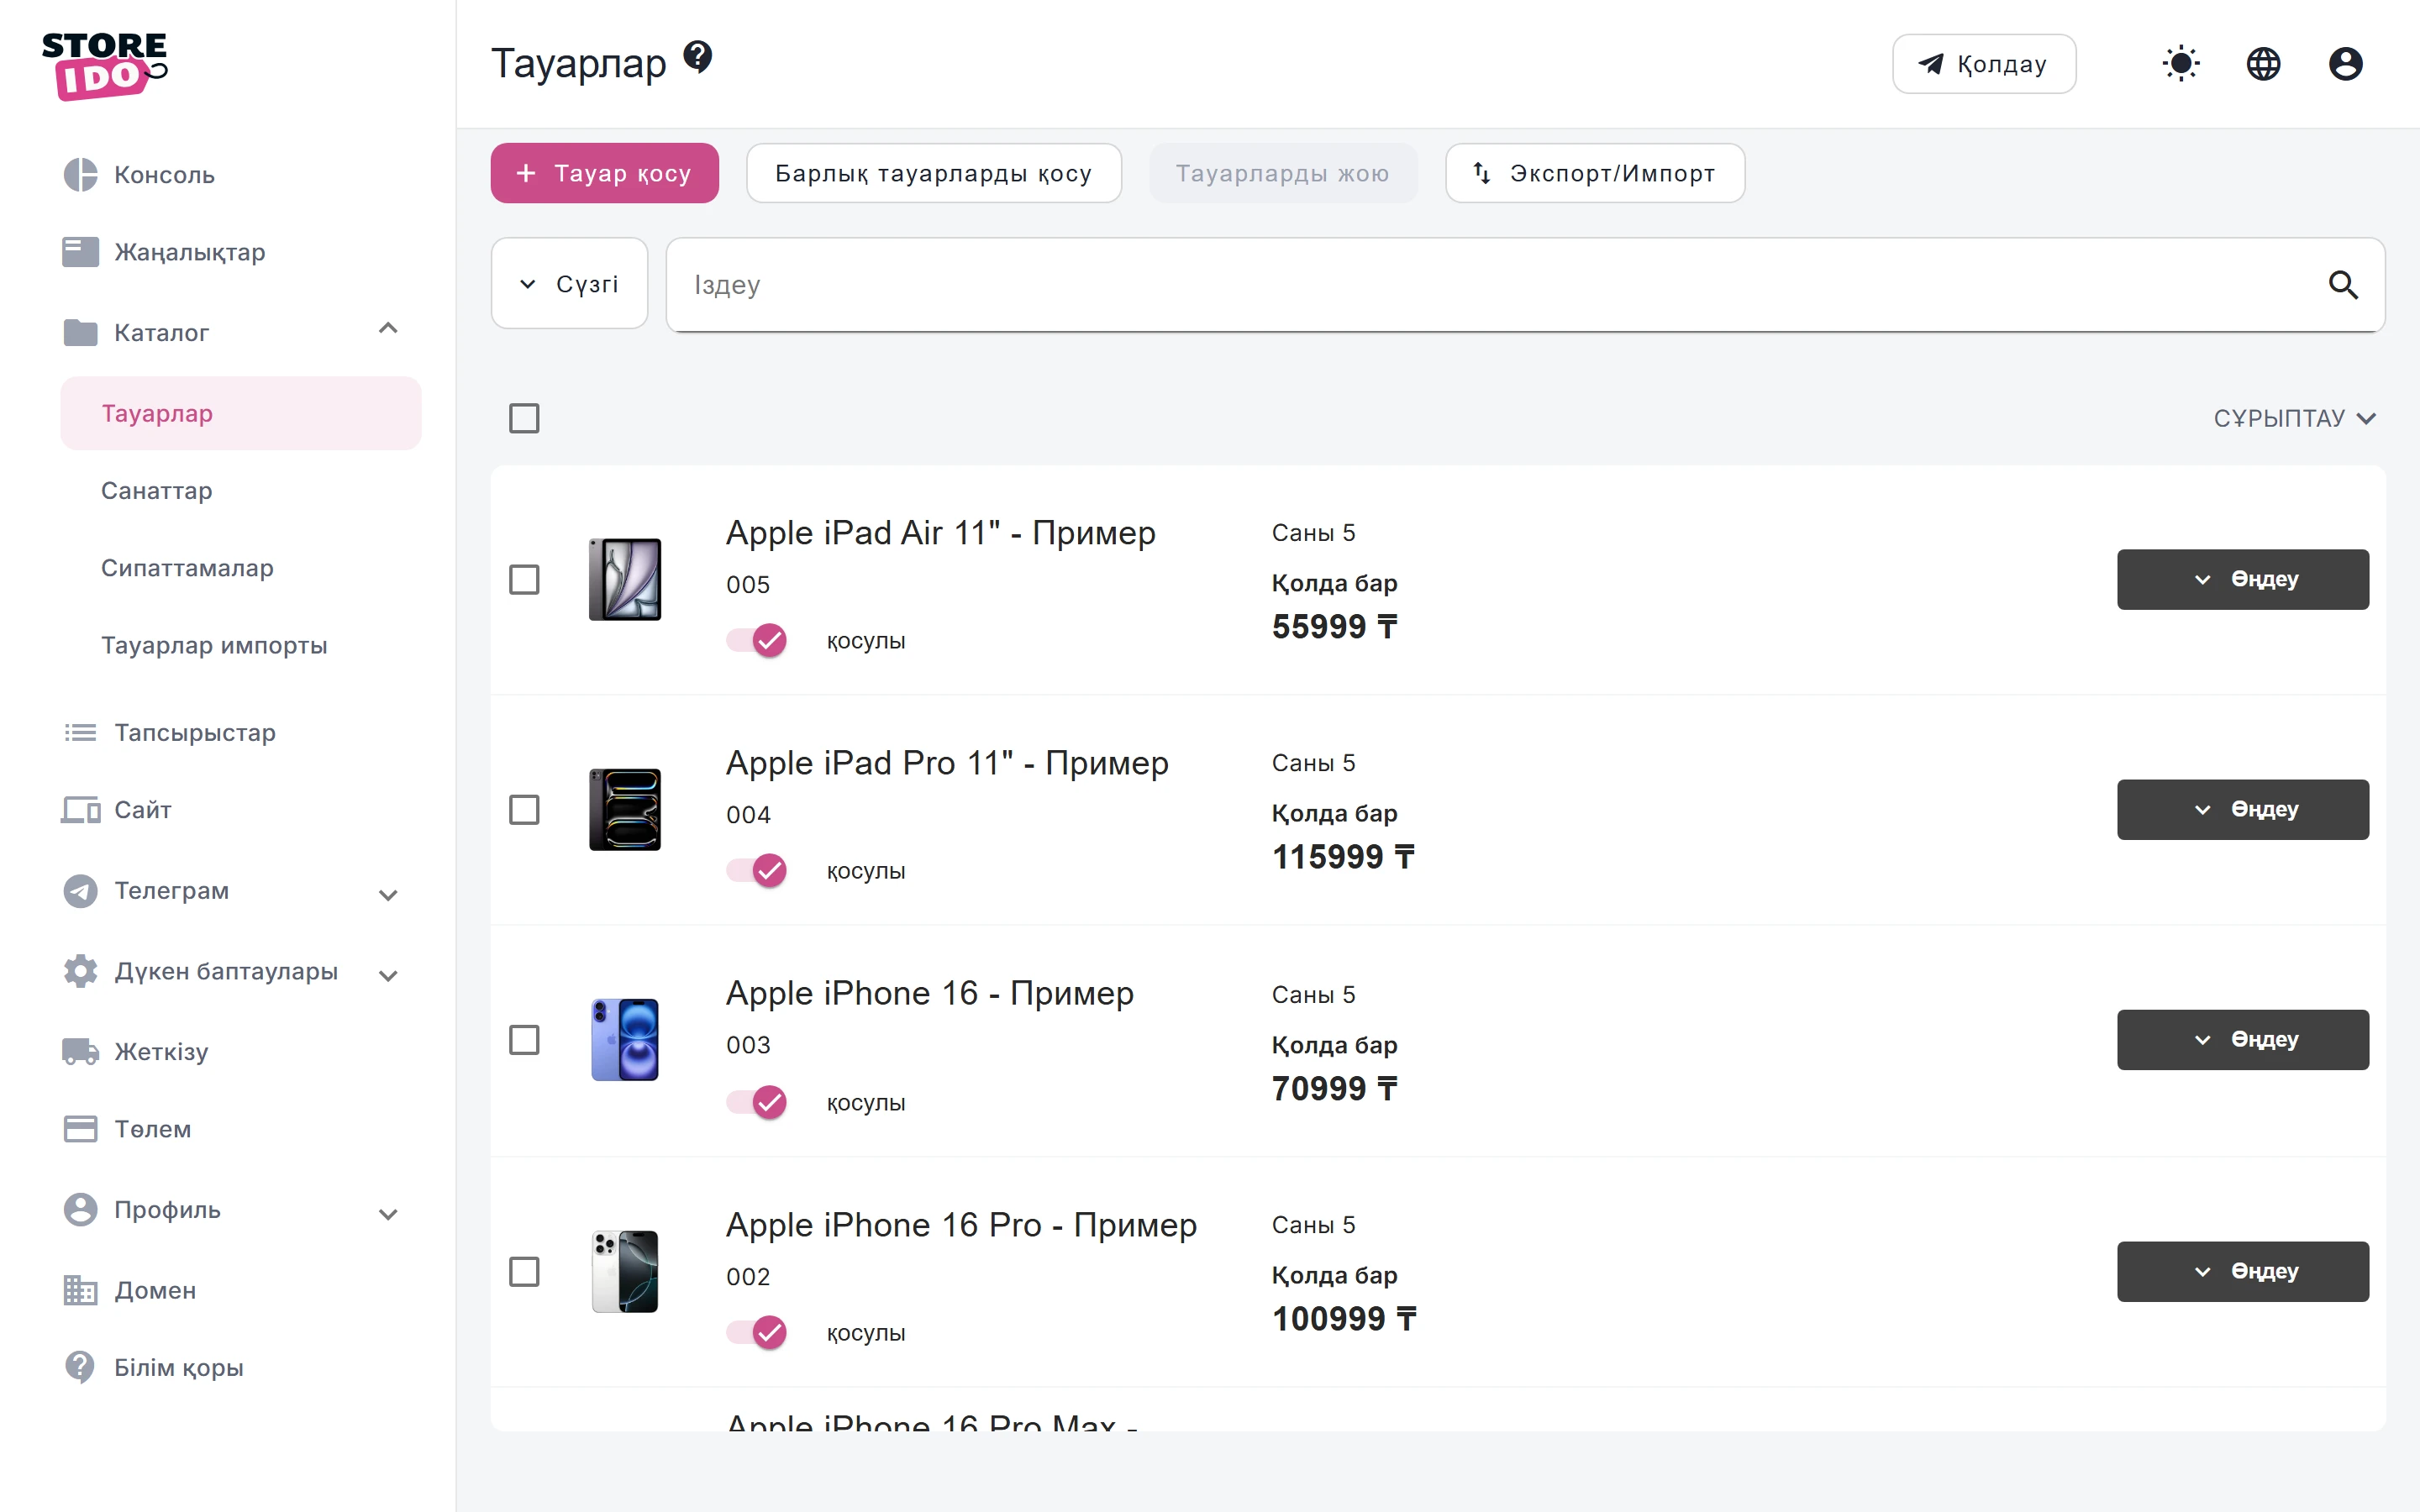Click the iPhone 16 Pro product thumbnail
Viewport: 2420px width, 1512px height.
point(624,1271)
